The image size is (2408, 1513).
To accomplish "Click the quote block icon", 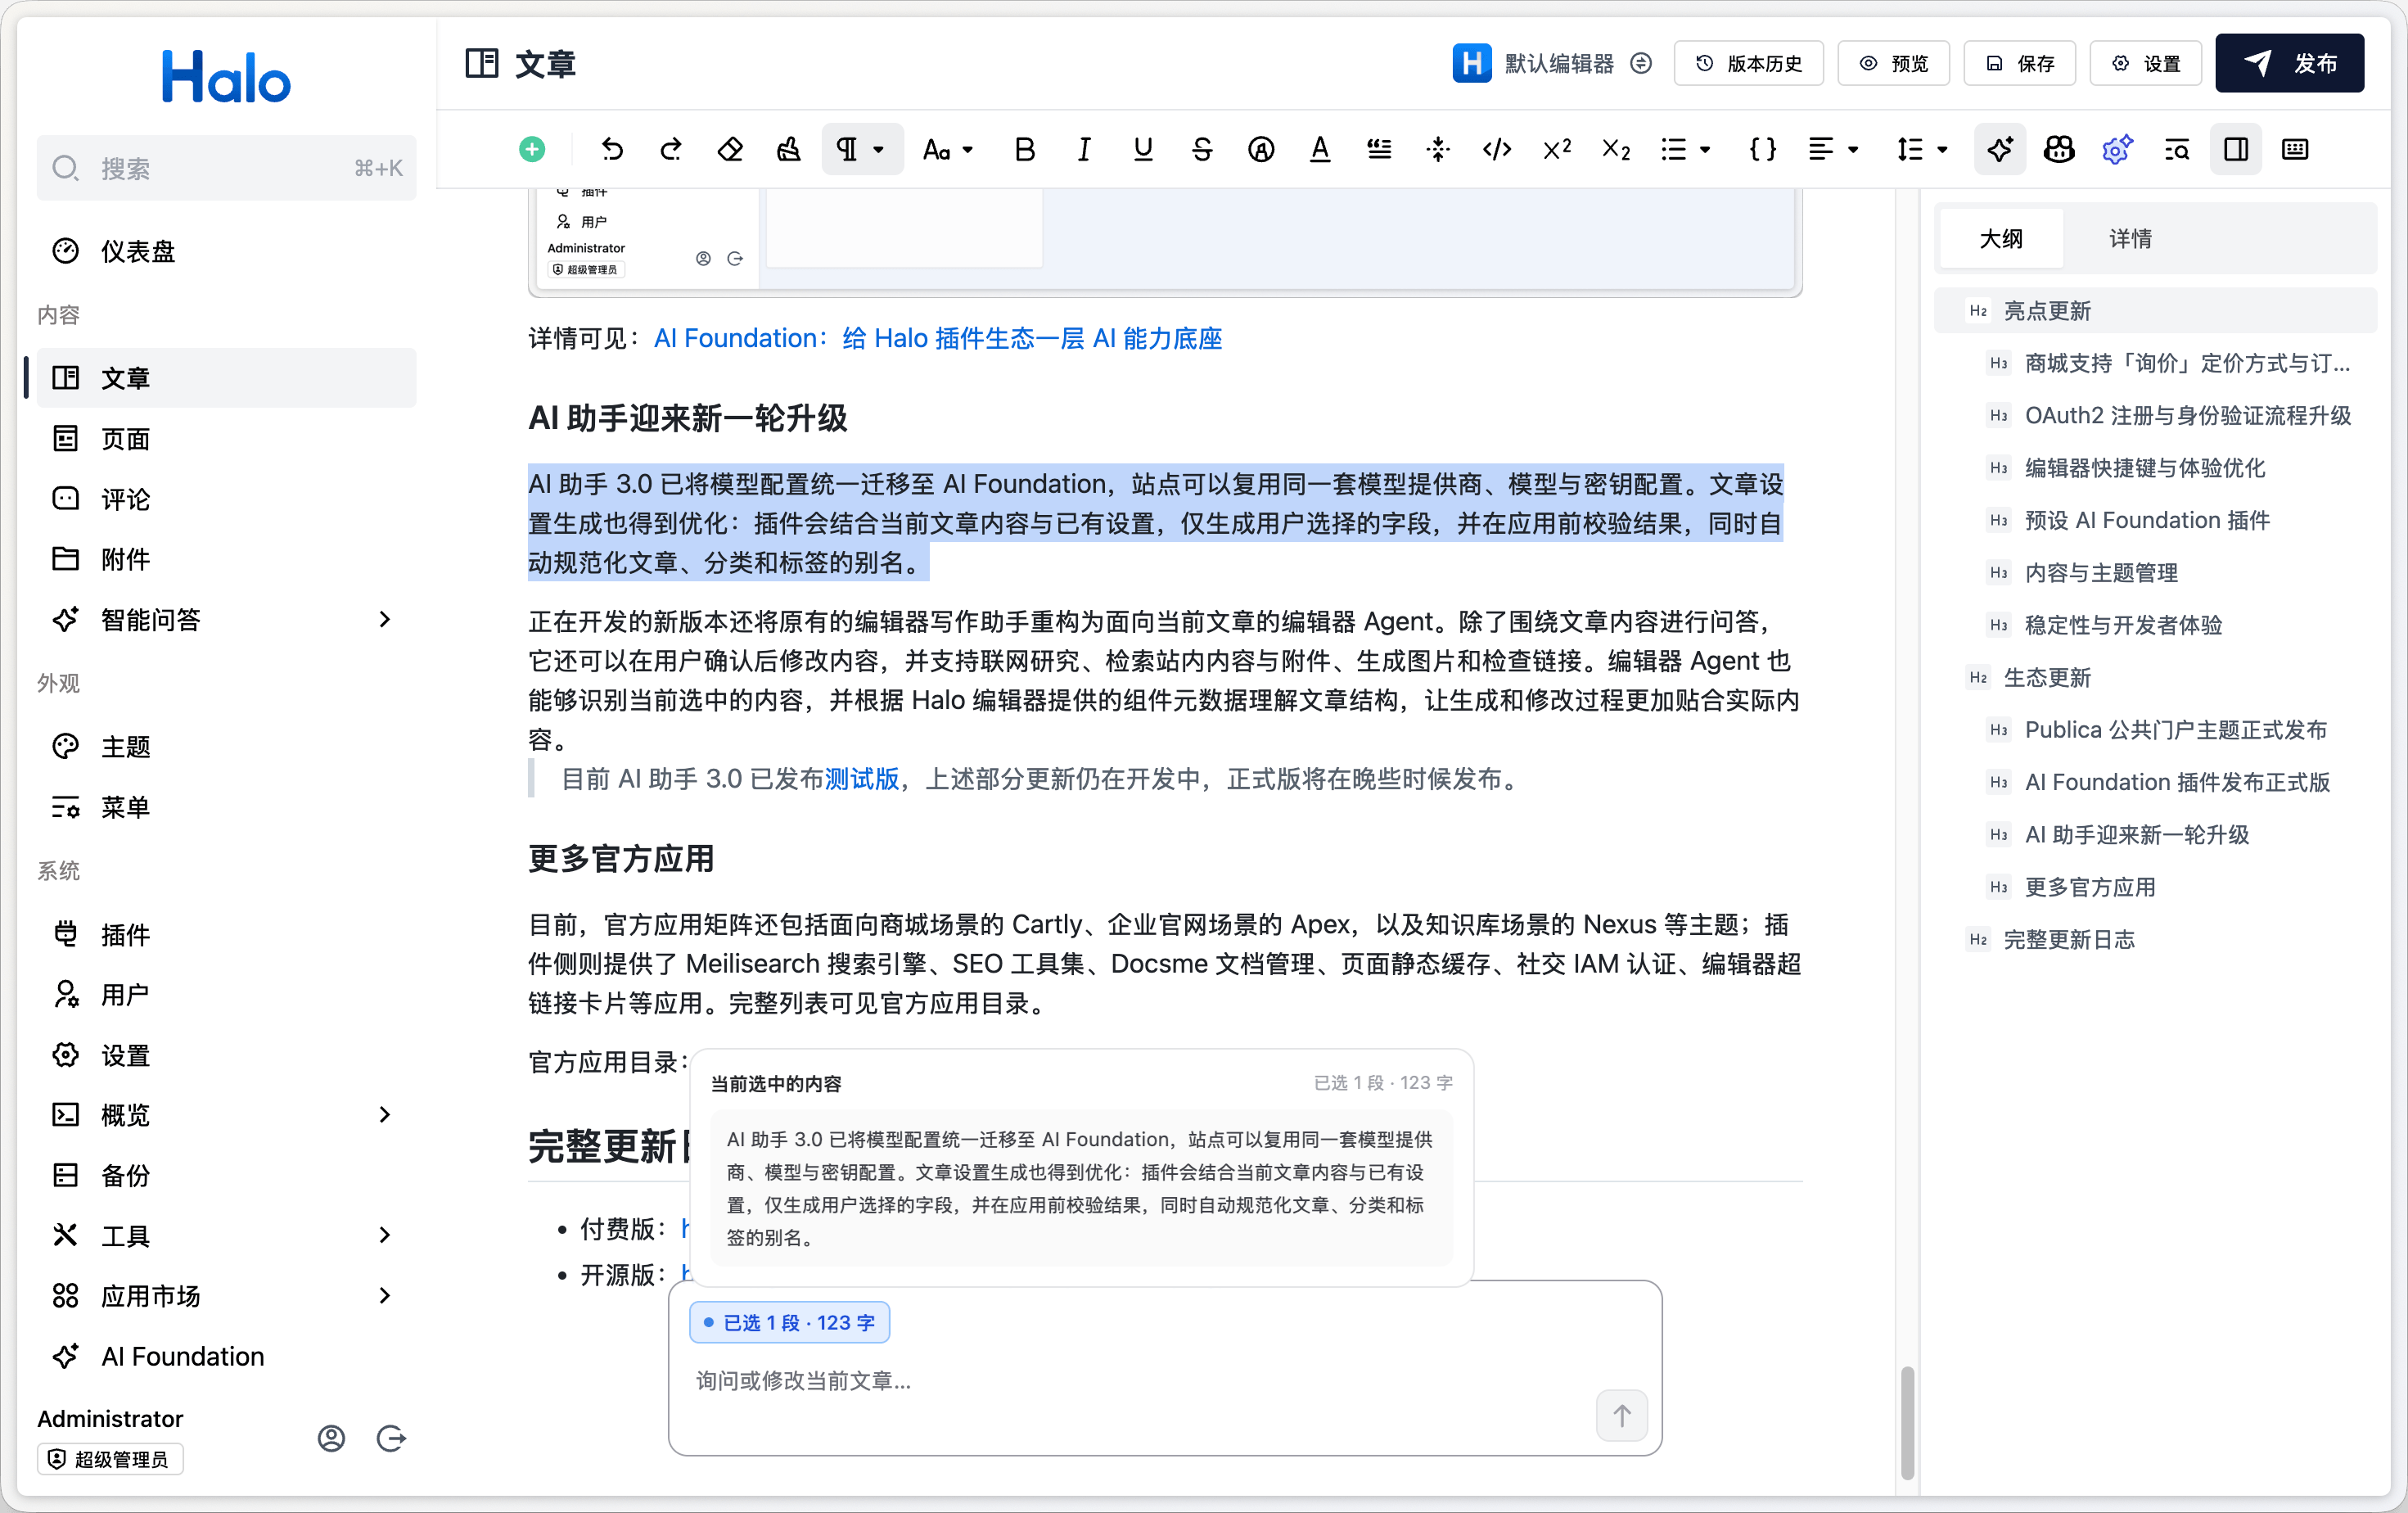I will [x=1379, y=150].
